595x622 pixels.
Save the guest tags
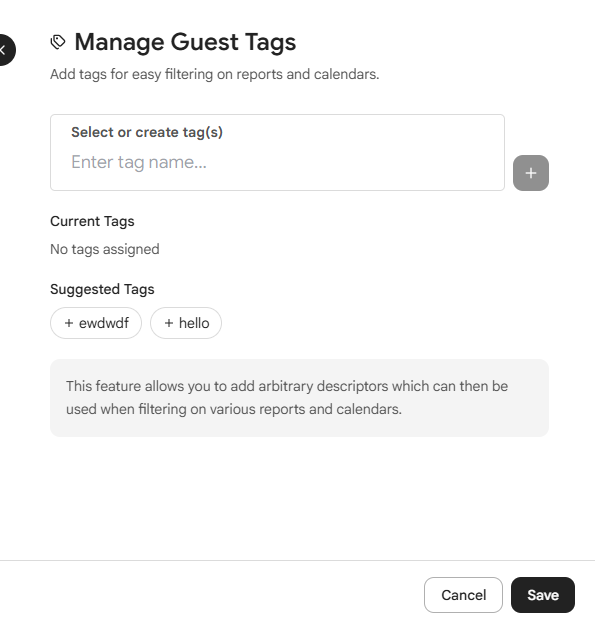[543, 595]
